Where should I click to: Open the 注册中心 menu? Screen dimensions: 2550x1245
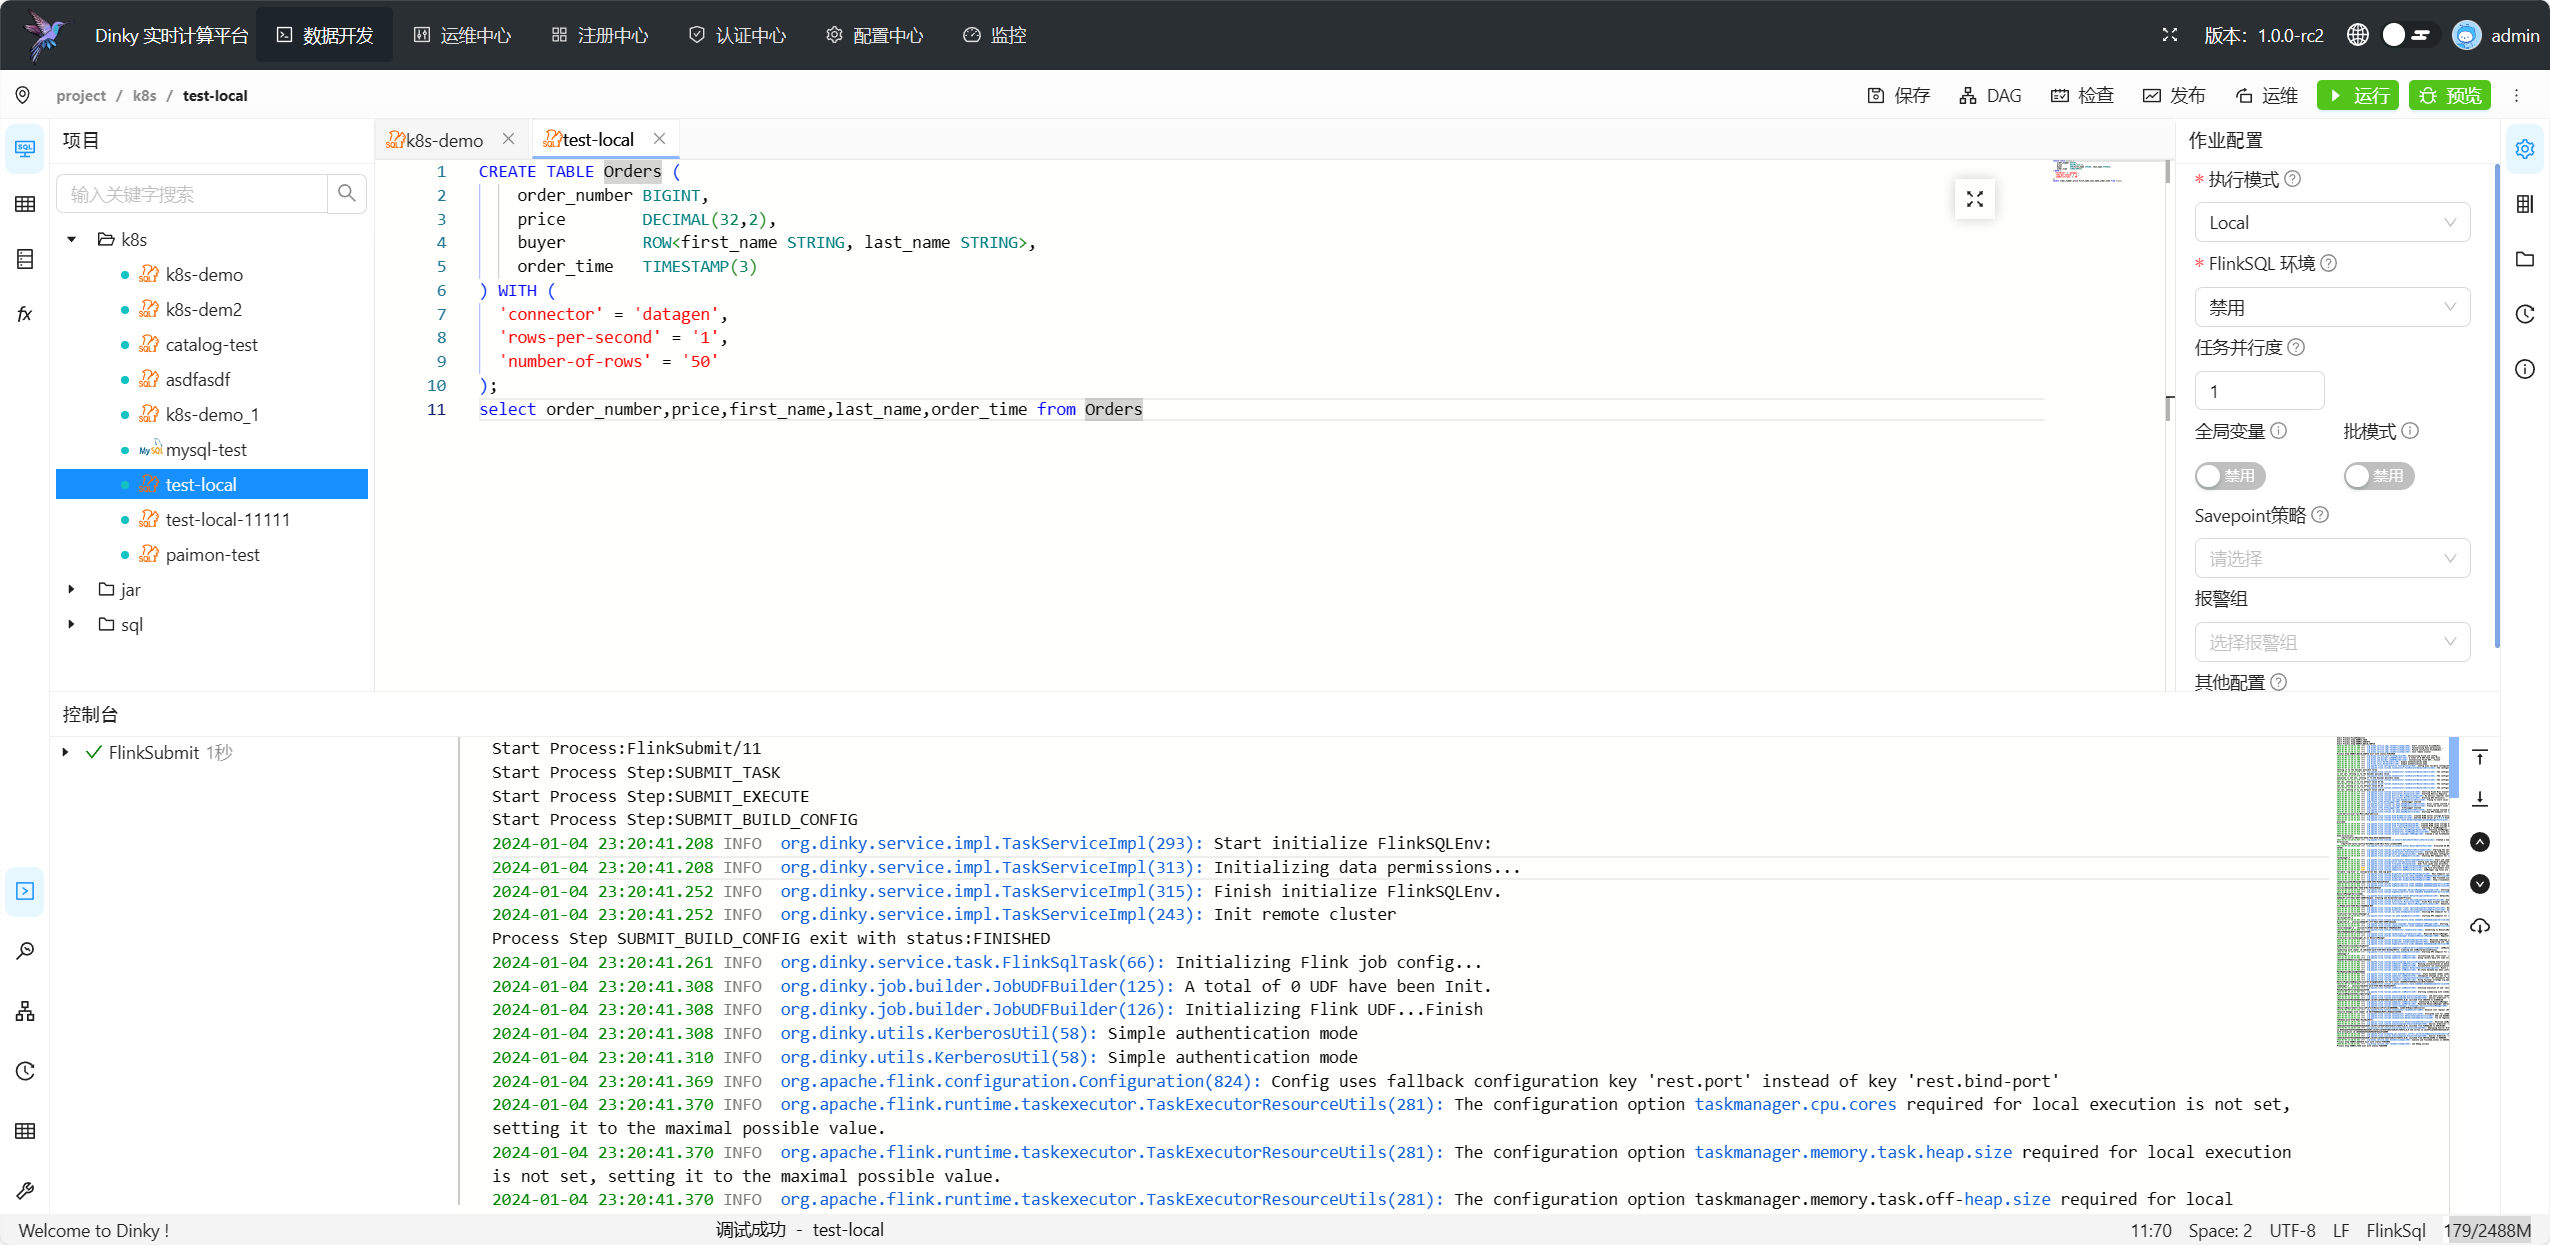coord(600,35)
